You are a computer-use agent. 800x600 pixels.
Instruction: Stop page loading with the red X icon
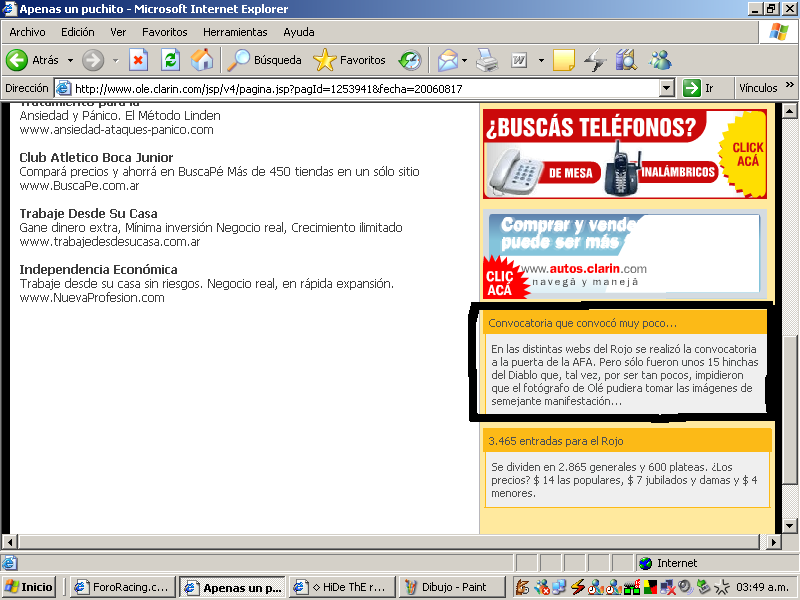click(138, 60)
